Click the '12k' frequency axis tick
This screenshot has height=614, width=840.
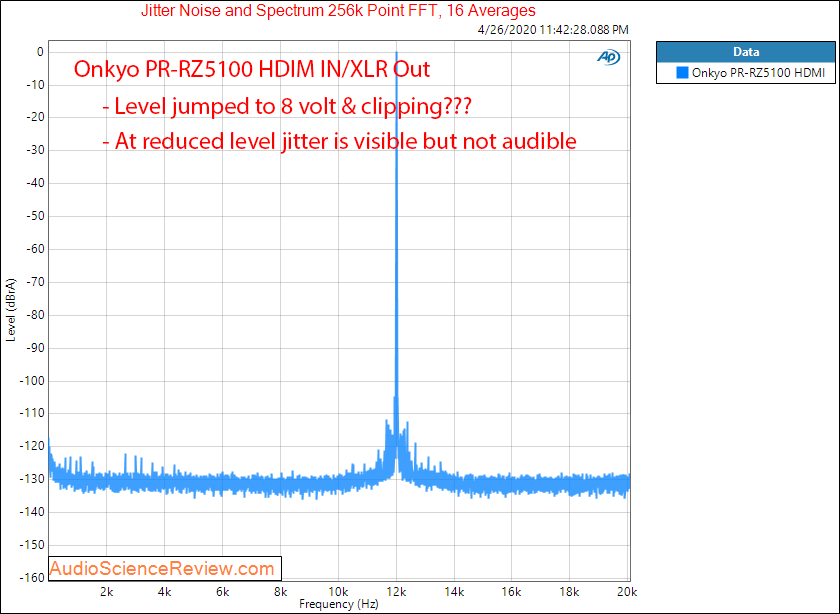[x=396, y=592]
